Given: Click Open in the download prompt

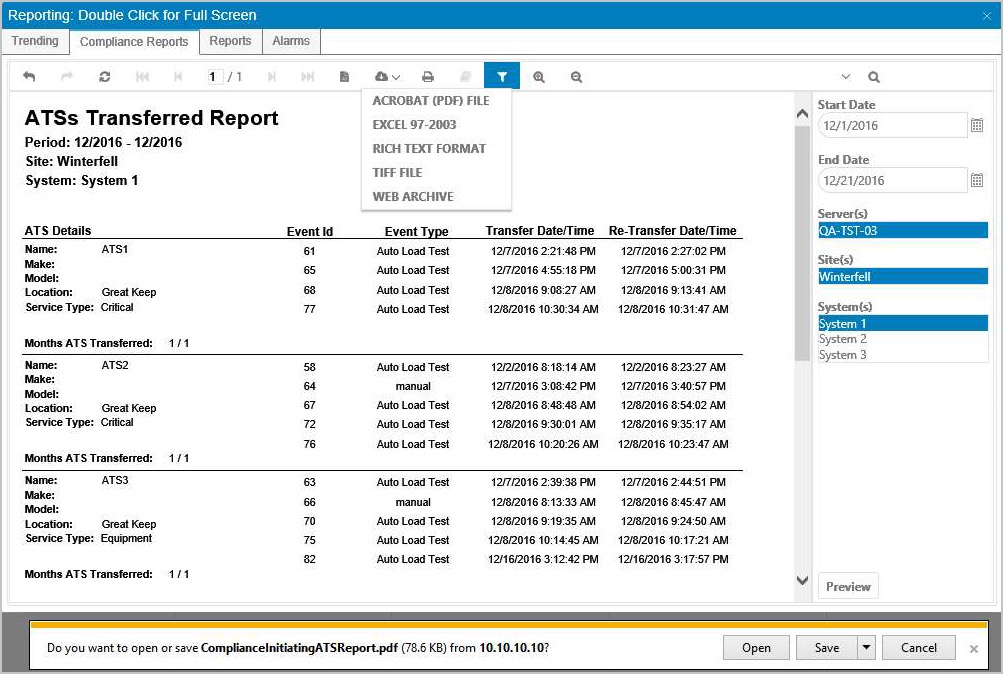Looking at the screenshot, I should [x=756, y=647].
